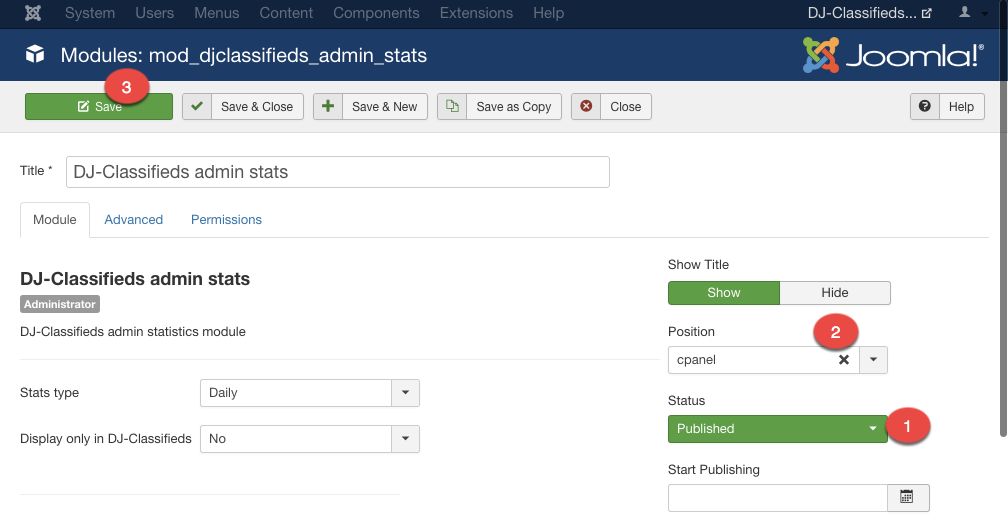Open the Users menu
The width and height of the screenshot is (1008, 527).
(154, 13)
